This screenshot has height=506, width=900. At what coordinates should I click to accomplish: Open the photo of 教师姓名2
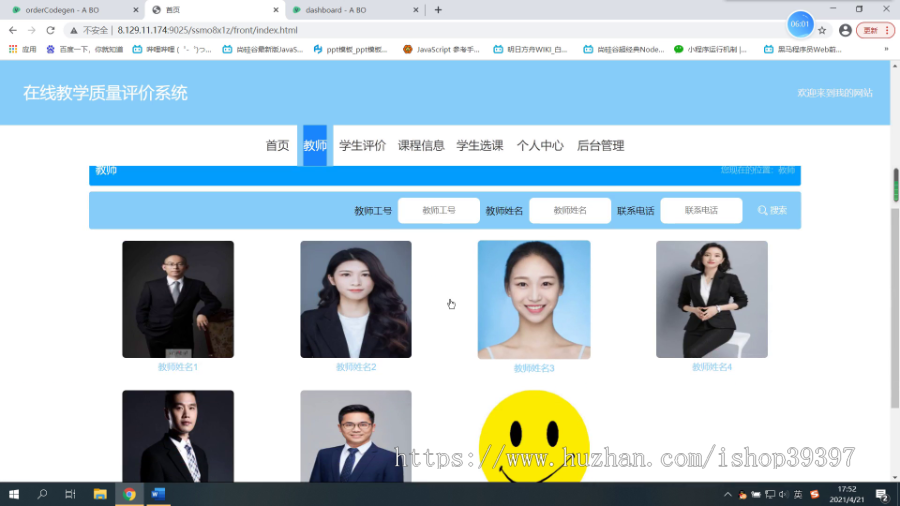356,299
